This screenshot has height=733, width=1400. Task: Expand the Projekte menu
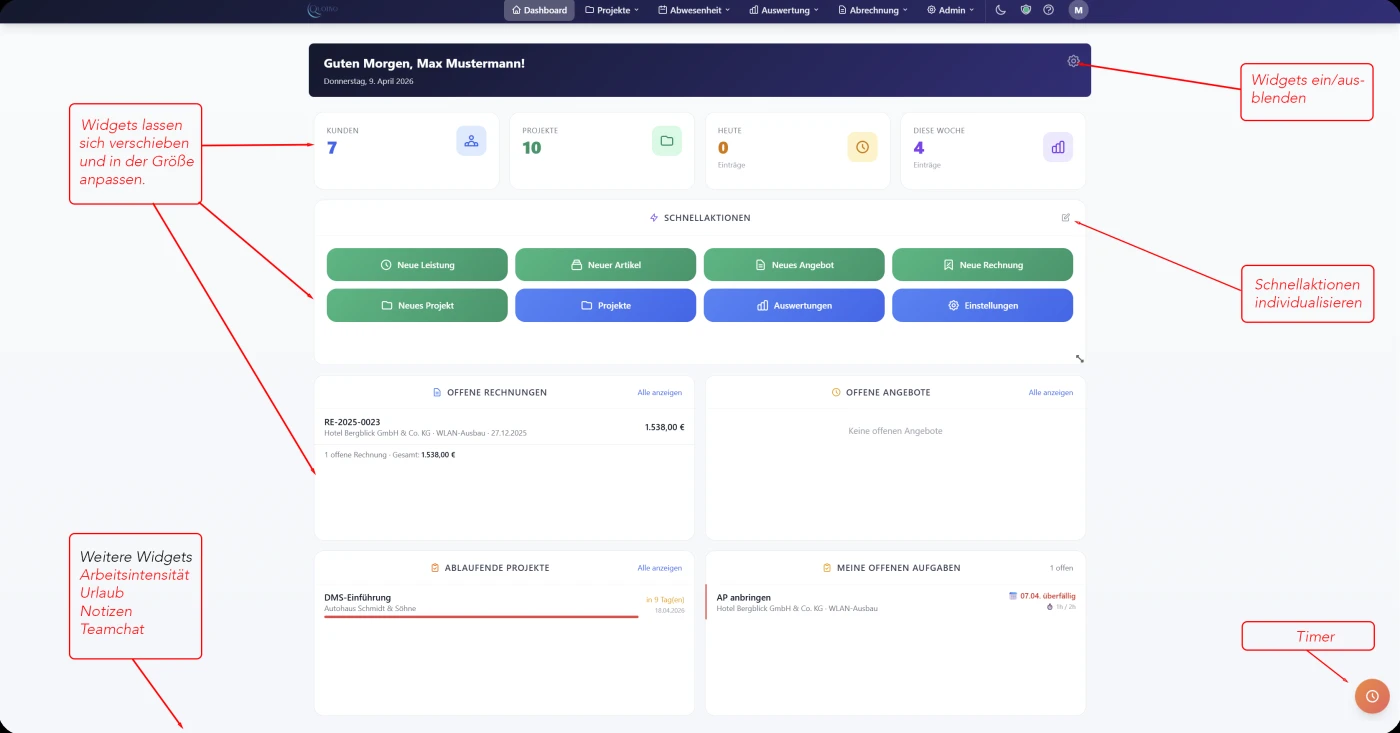pyautogui.click(x=611, y=11)
